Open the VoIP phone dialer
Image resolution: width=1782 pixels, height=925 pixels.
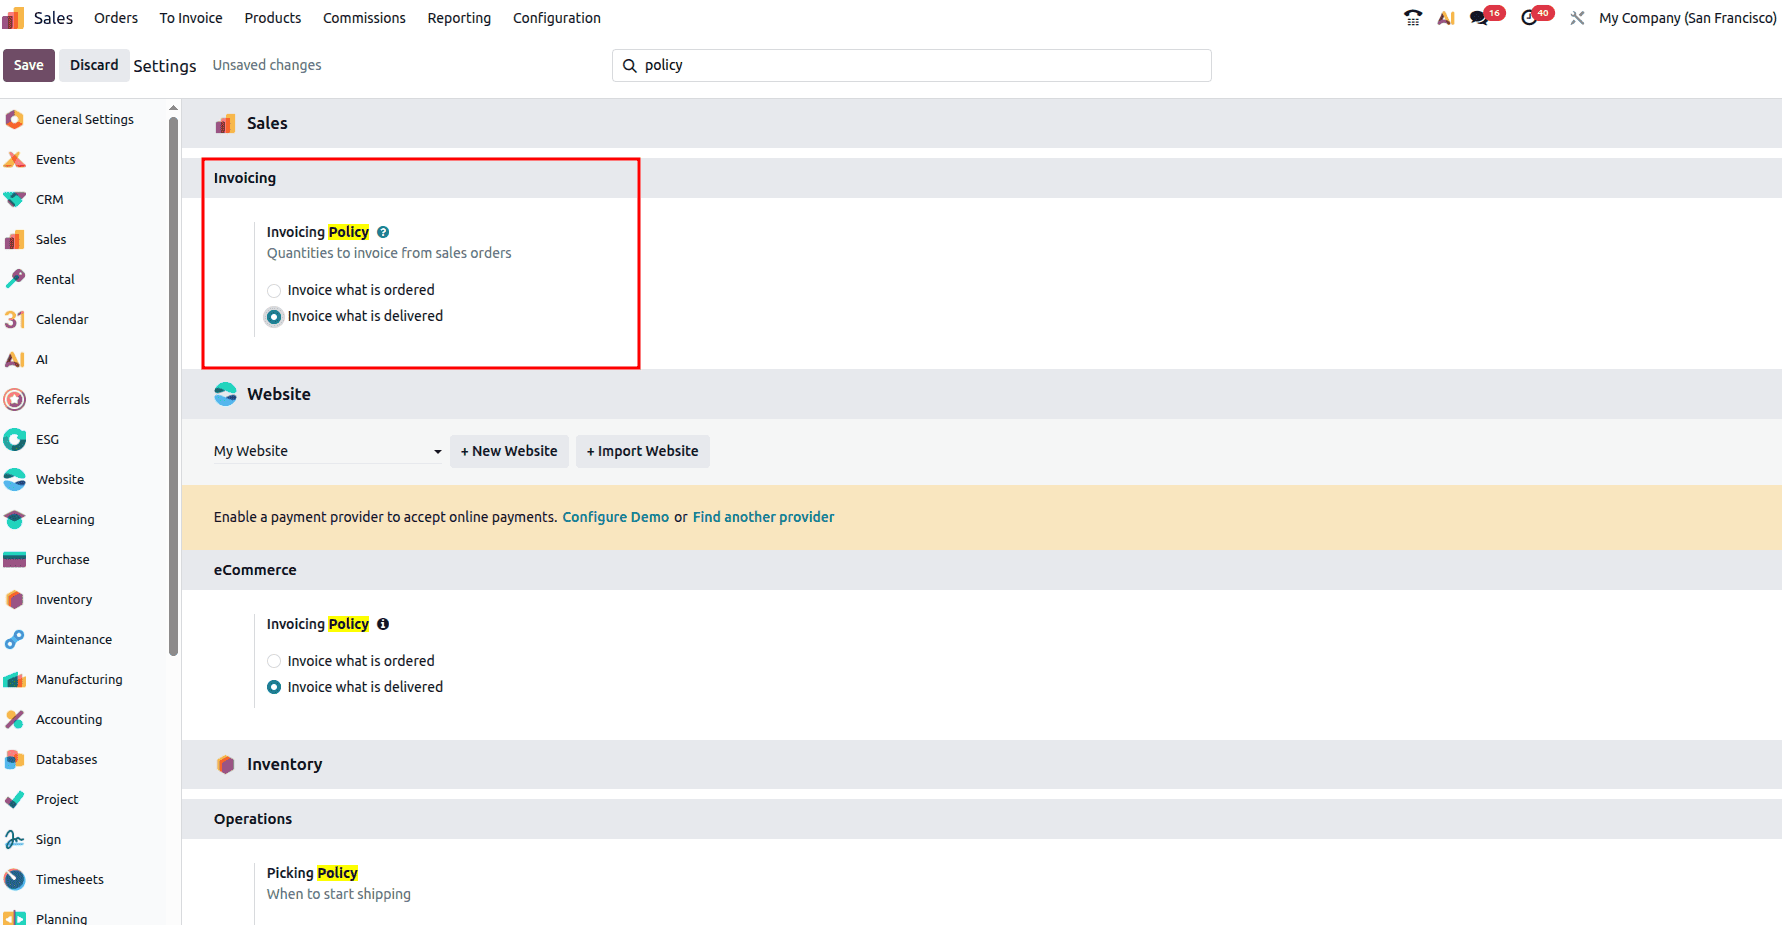coord(1412,17)
